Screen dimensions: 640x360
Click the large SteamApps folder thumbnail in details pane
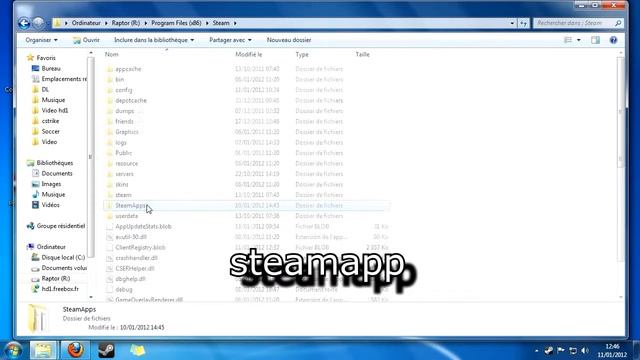(38, 318)
